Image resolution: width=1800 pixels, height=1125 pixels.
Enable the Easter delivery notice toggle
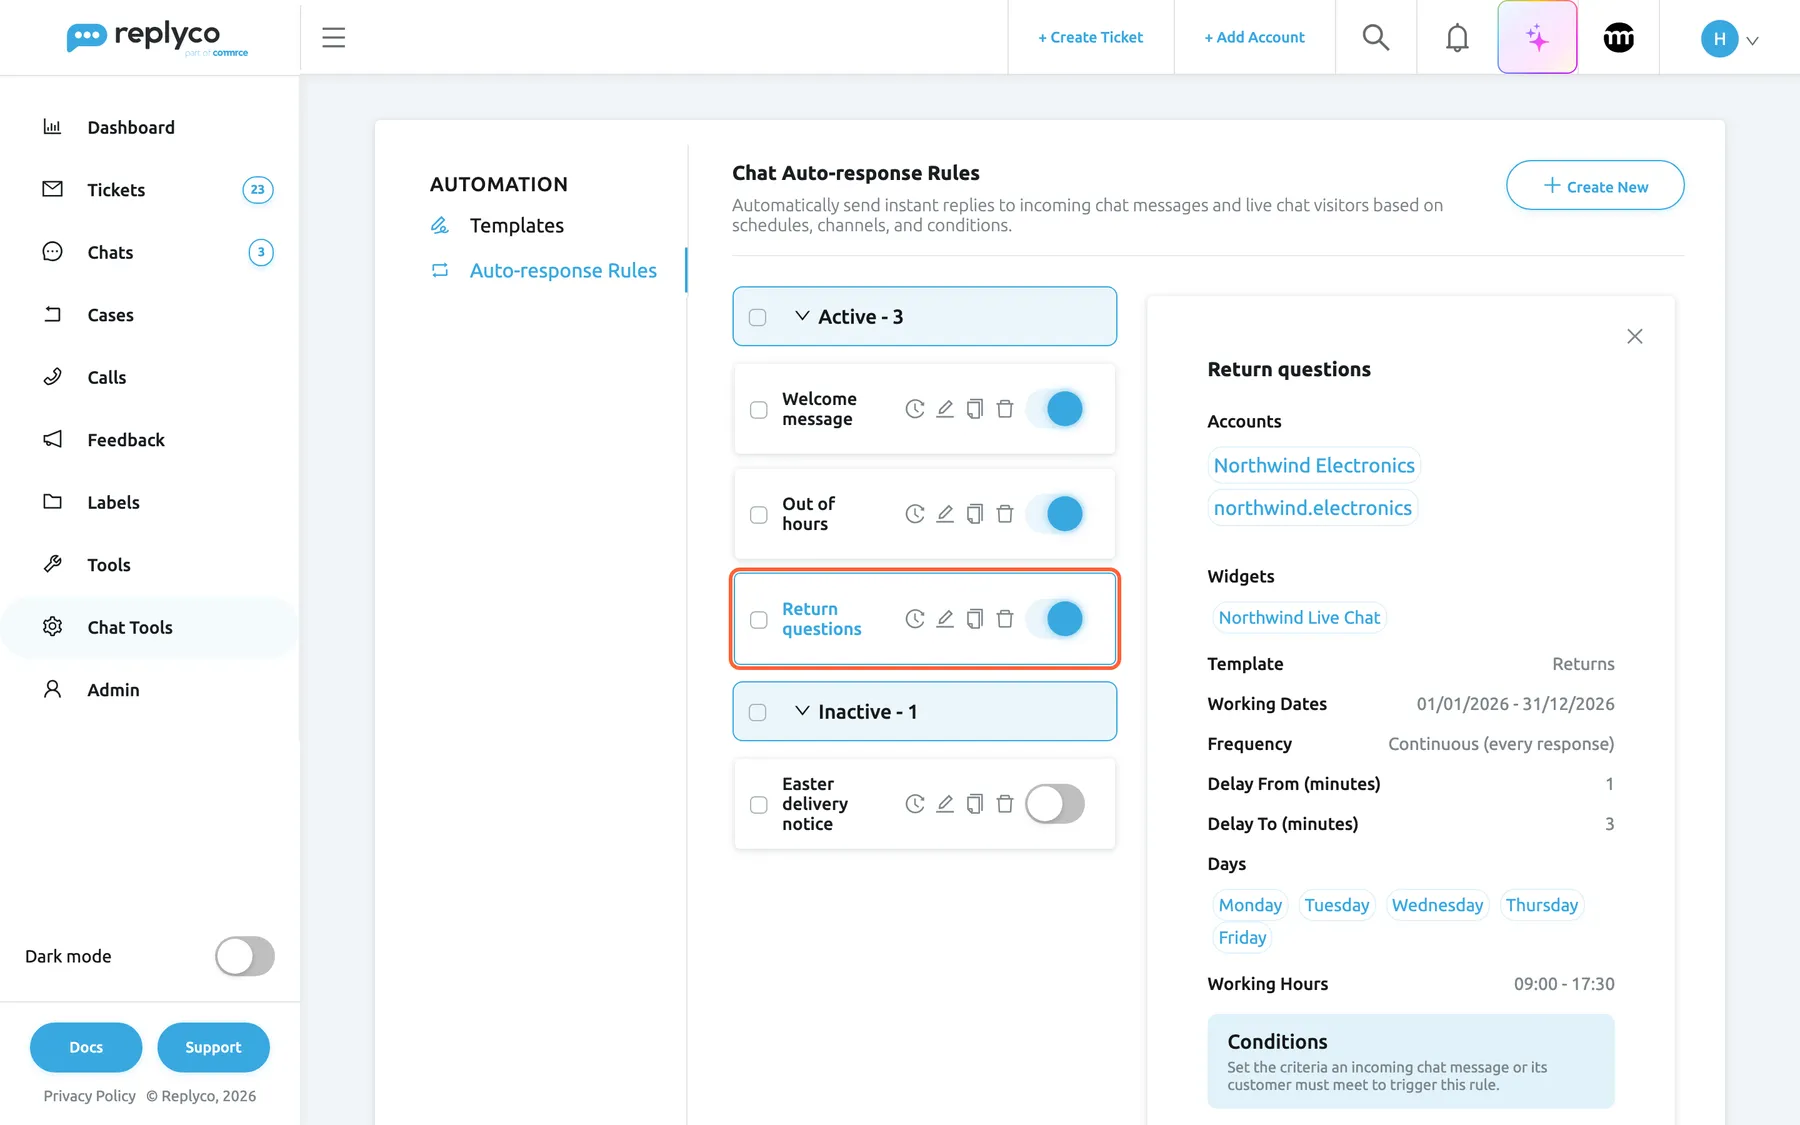click(1055, 804)
